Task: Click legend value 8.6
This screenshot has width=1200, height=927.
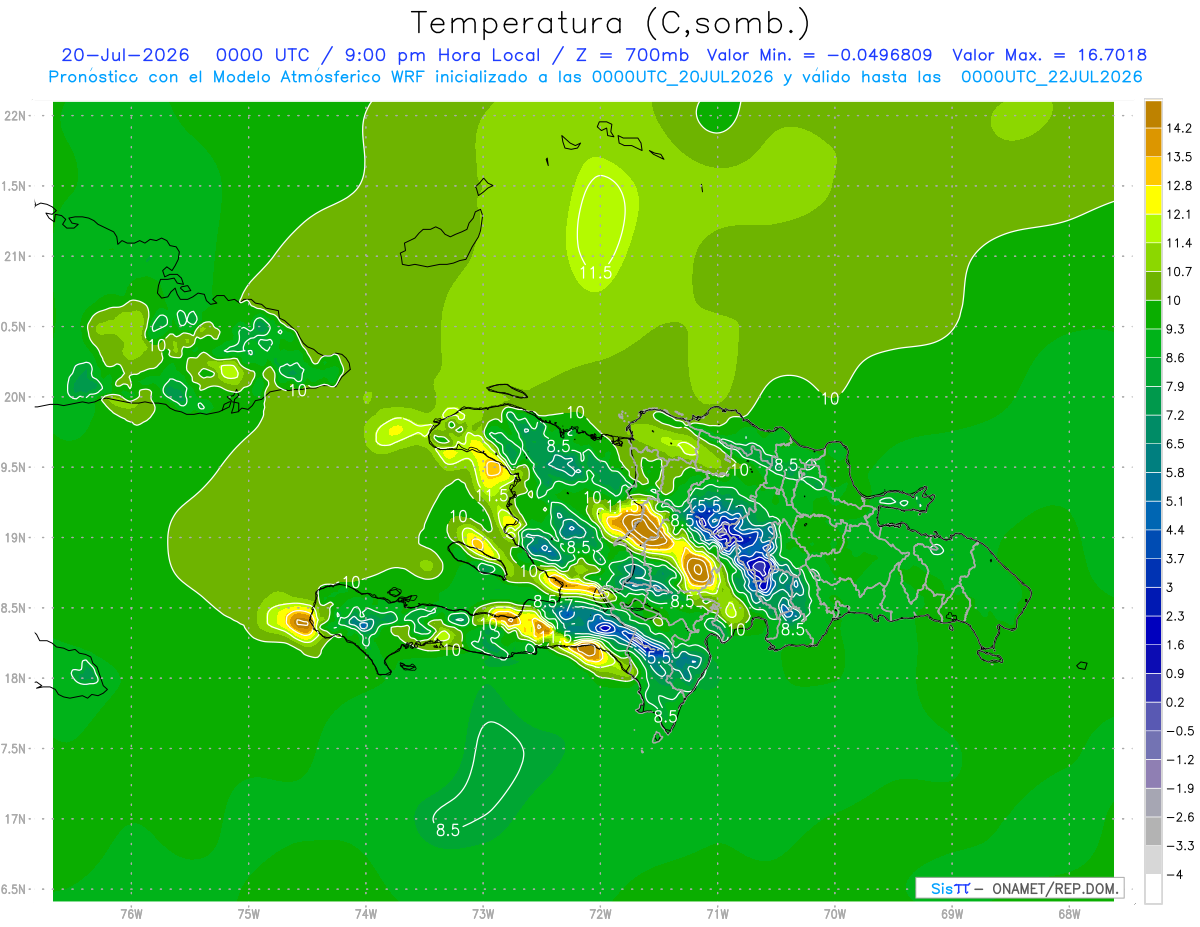Action: point(1176,358)
